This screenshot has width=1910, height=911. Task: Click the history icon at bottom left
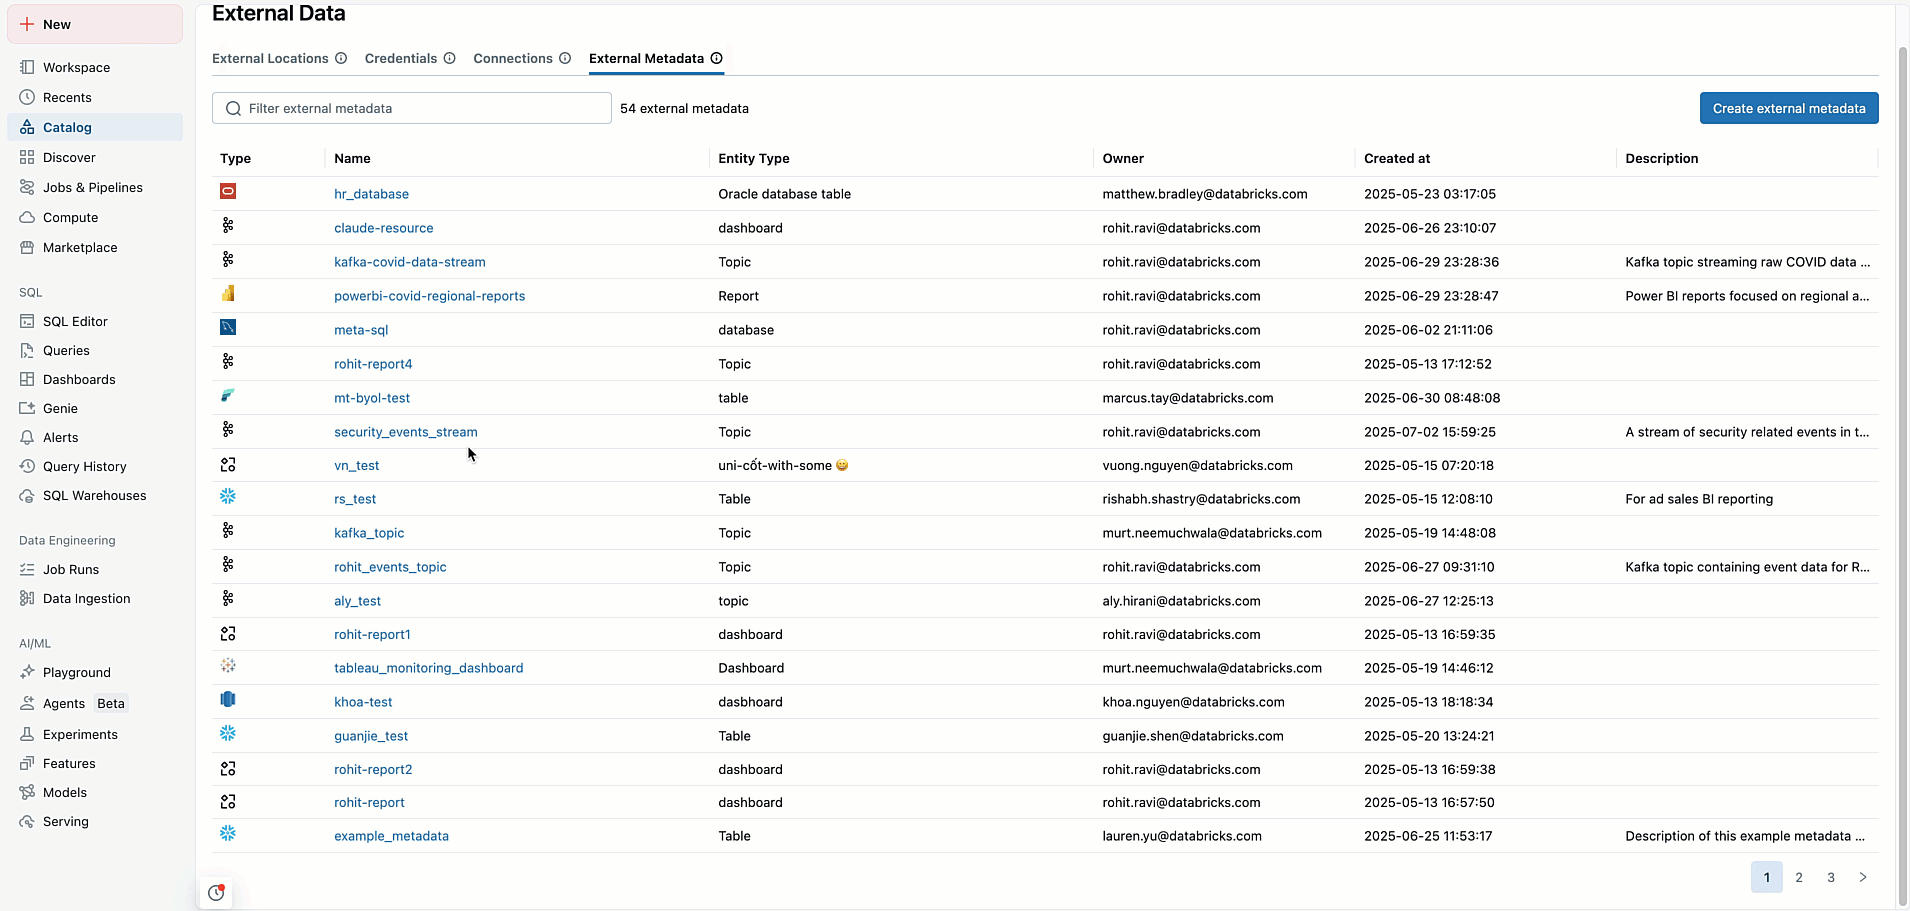216,893
